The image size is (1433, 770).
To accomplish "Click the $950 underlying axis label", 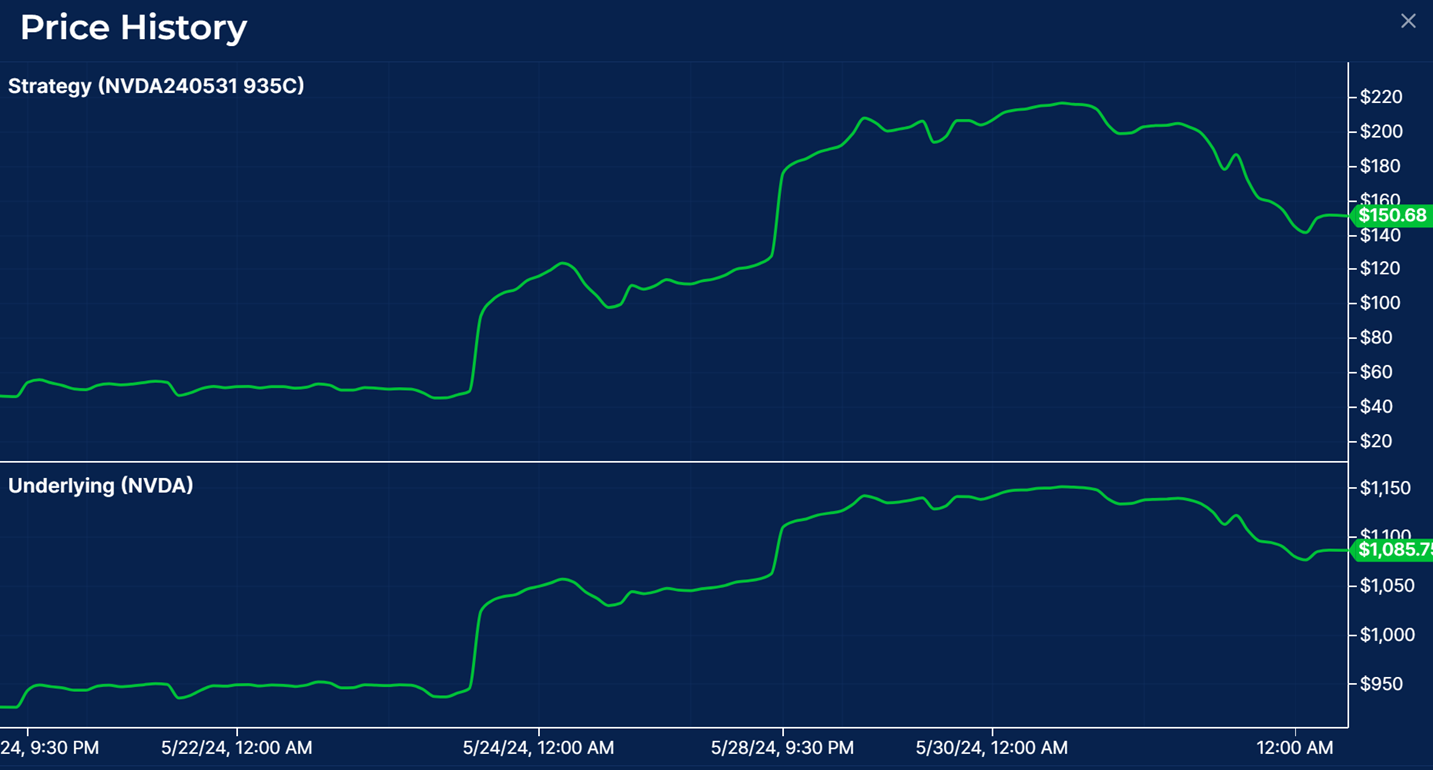I will 1381,684.
